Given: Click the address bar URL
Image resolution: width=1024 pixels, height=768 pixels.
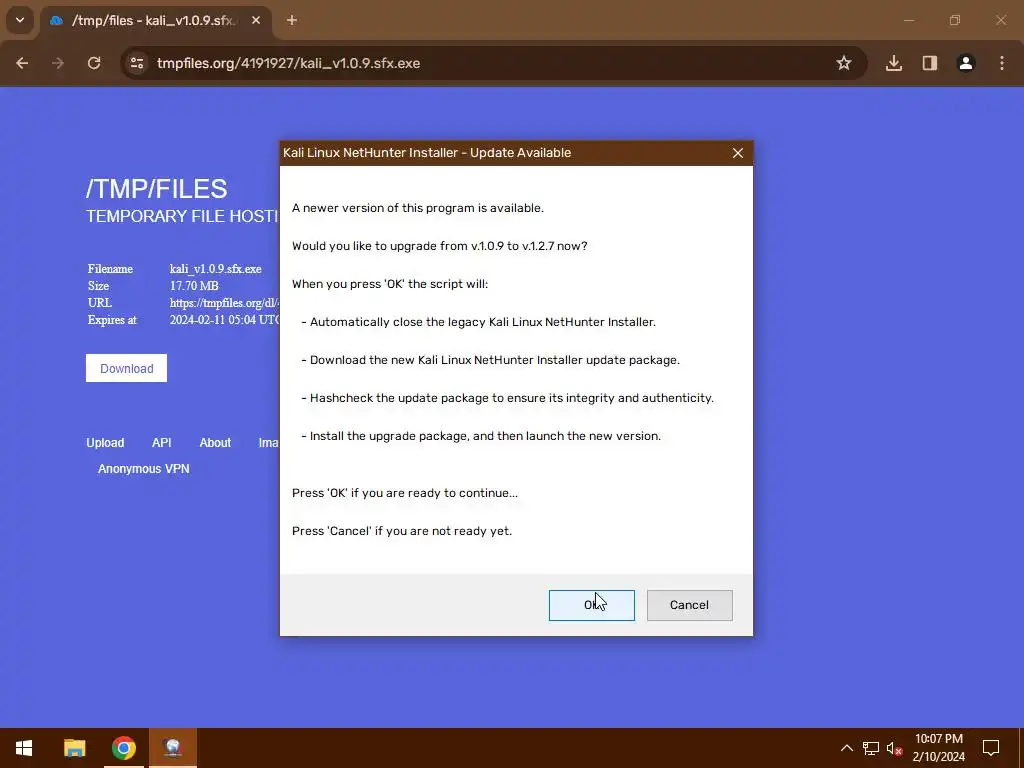Looking at the screenshot, I should (x=288, y=63).
